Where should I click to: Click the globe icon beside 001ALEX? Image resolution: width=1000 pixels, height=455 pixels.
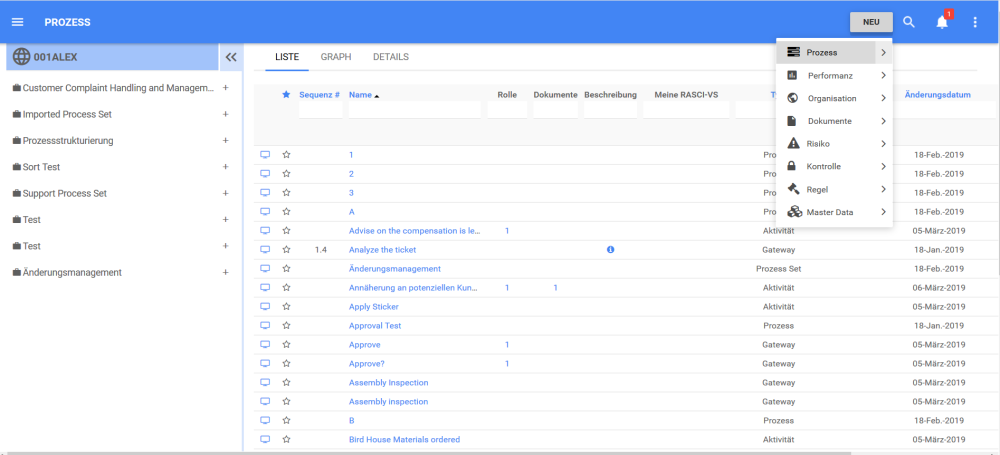point(22,57)
